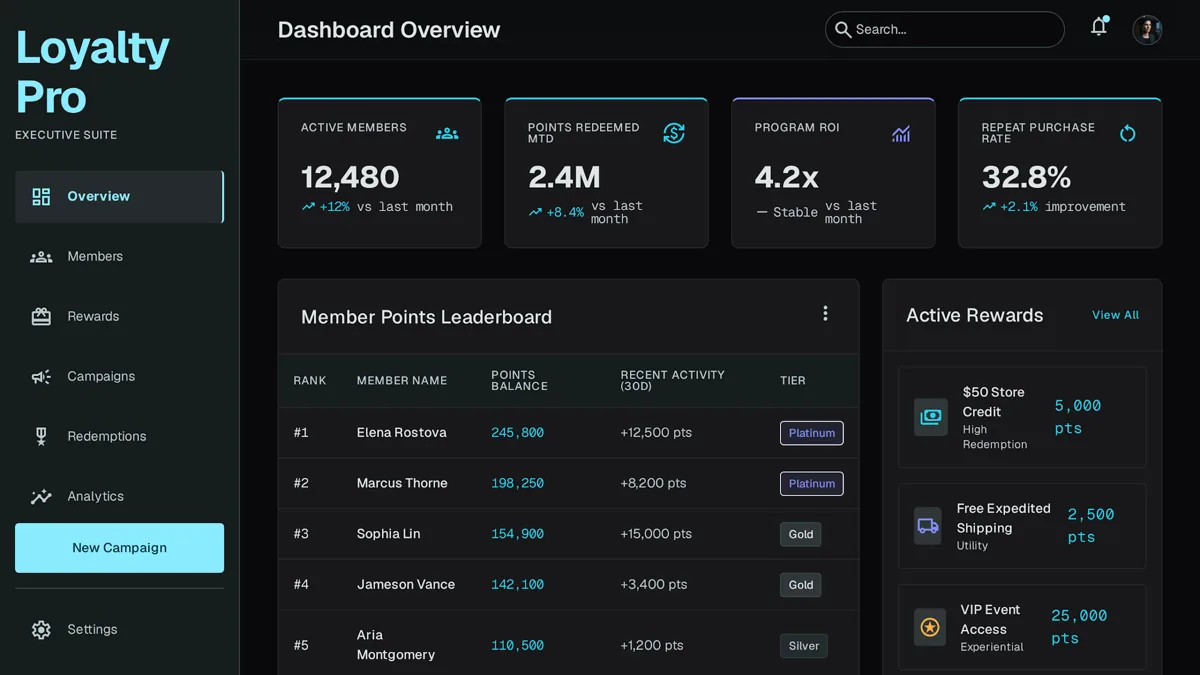Open the Rewards section
This screenshot has width=1200, height=675.
click(119, 317)
